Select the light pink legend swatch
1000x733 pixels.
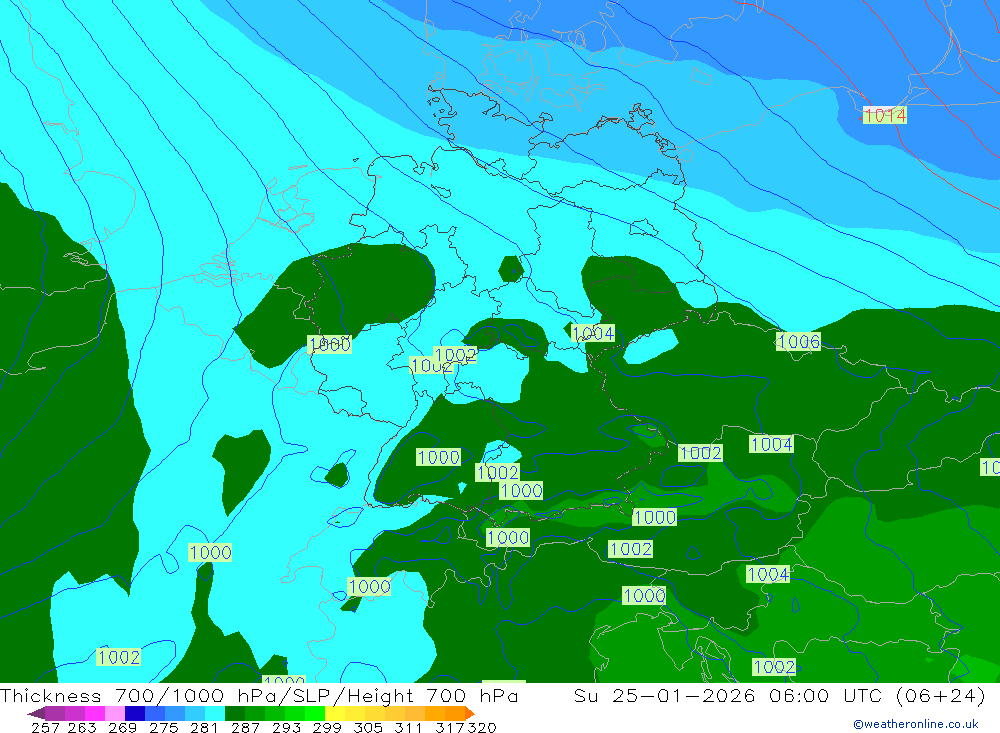coord(114,713)
